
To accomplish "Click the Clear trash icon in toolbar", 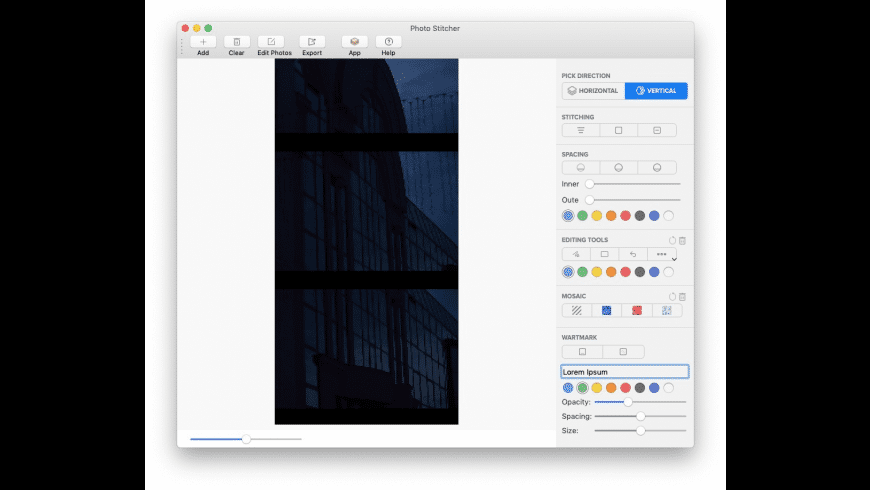I will pyautogui.click(x=236, y=41).
